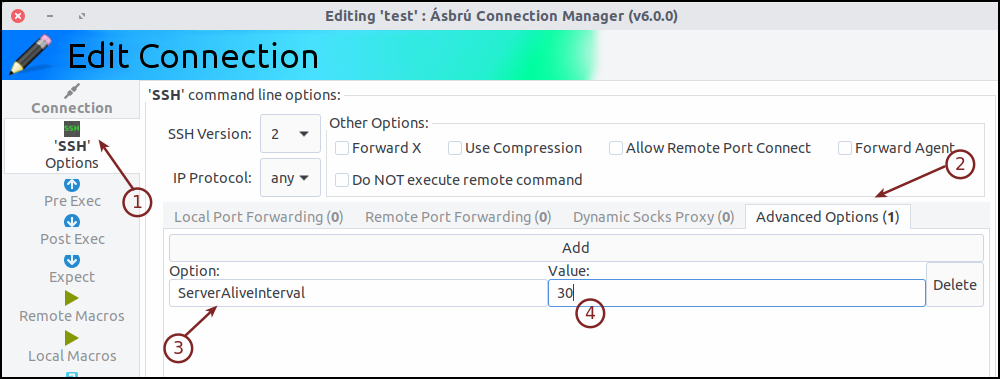
Task: Delete the ServerAliveInterval option row
Action: click(955, 285)
